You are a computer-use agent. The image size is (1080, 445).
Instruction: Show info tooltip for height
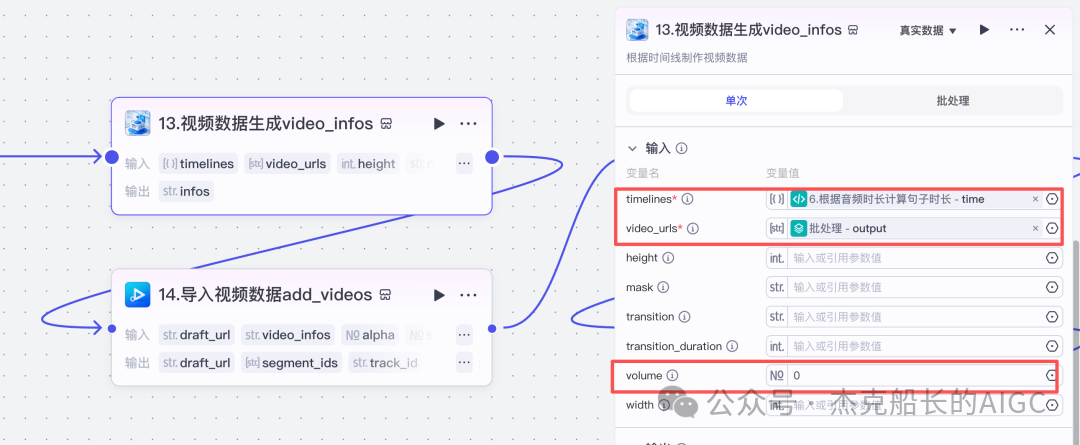(x=668, y=258)
